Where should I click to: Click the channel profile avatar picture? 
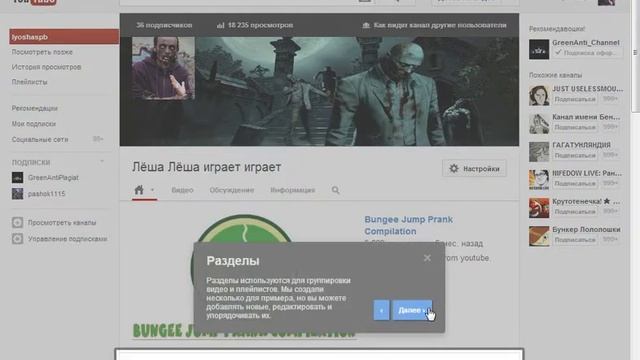(x=163, y=68)
